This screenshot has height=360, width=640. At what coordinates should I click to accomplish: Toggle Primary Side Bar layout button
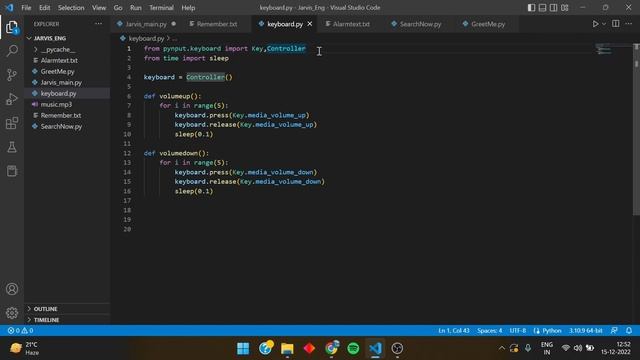click(531, 8)
